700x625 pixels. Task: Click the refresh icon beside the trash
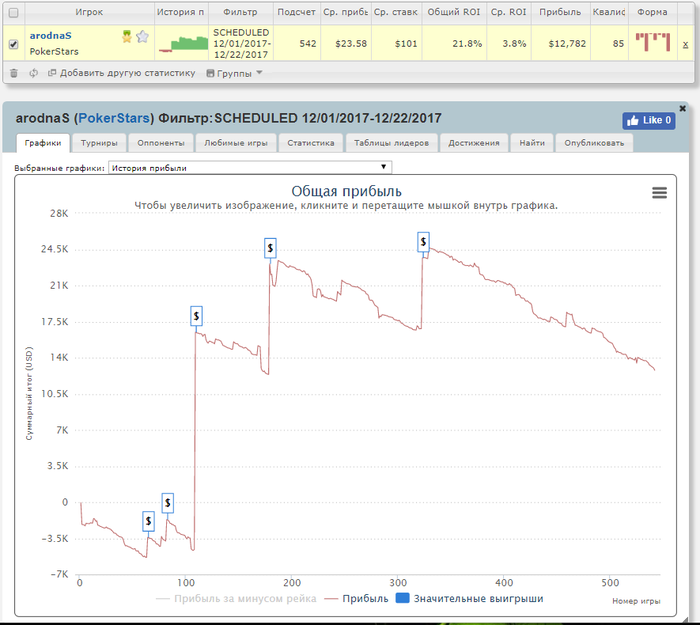point(33,73)
